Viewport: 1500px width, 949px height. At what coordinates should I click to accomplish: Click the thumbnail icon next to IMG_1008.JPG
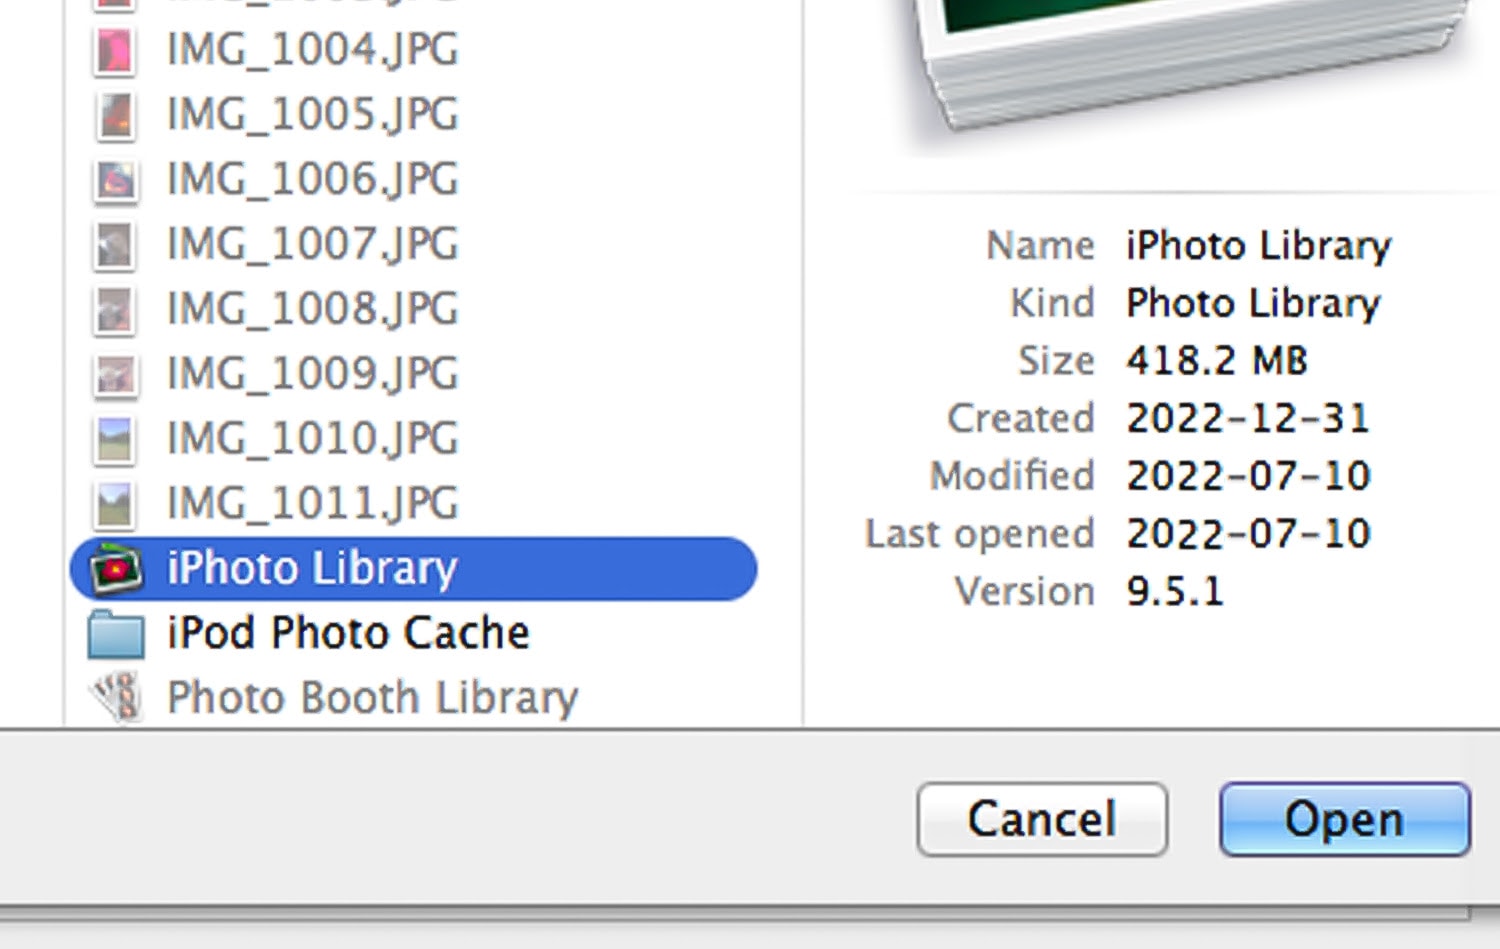click(x=114, y=308)
